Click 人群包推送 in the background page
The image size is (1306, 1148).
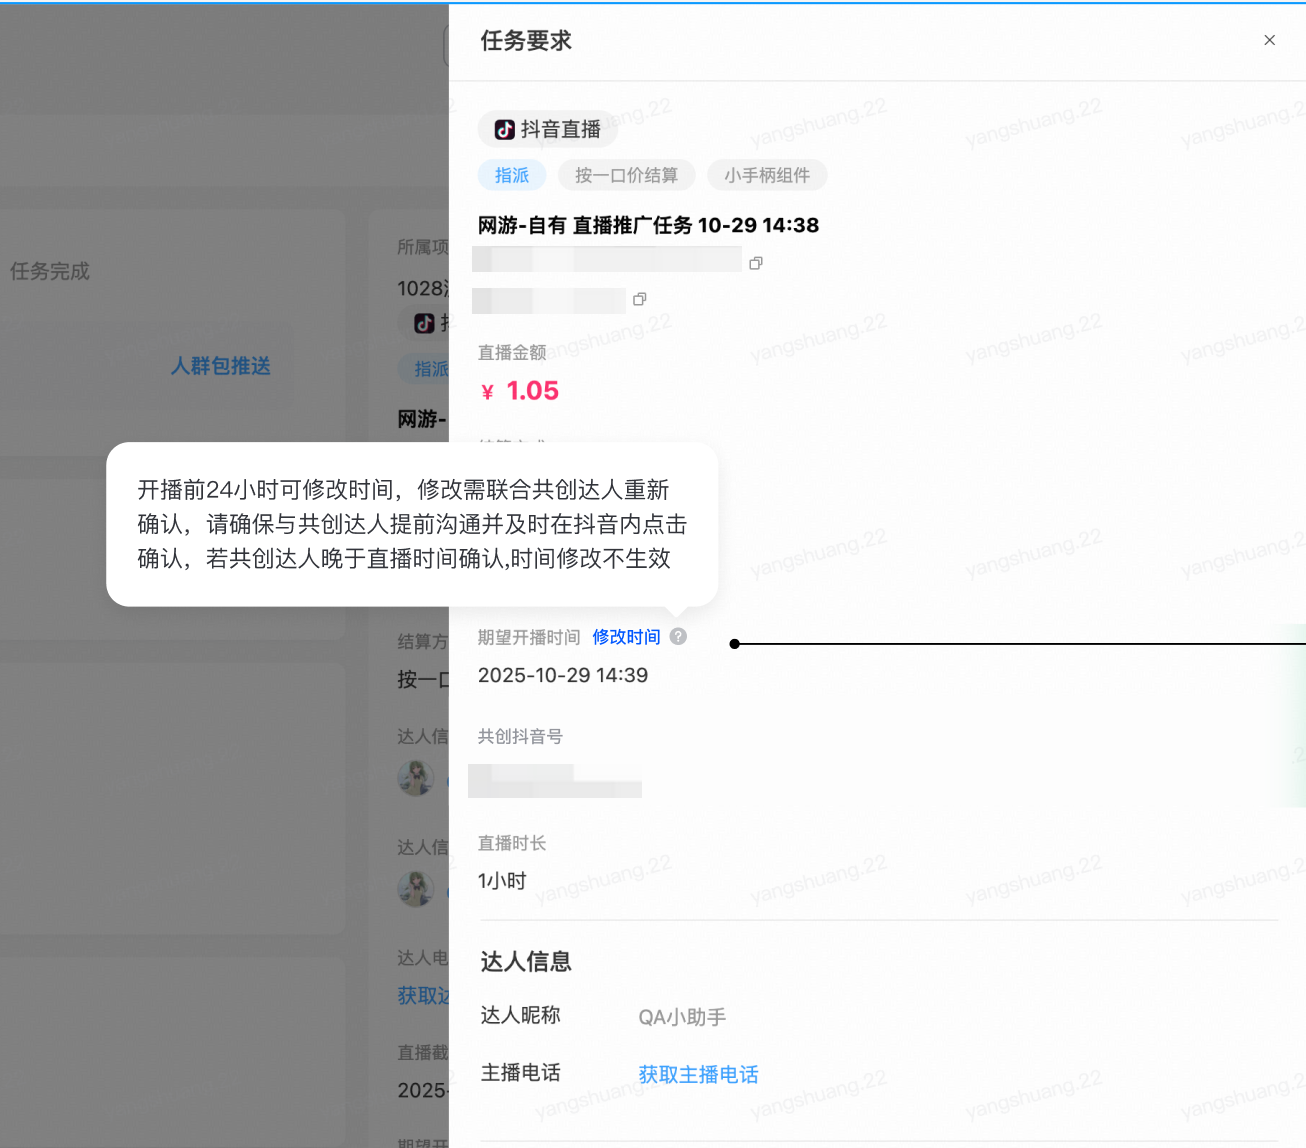point(220,366)
